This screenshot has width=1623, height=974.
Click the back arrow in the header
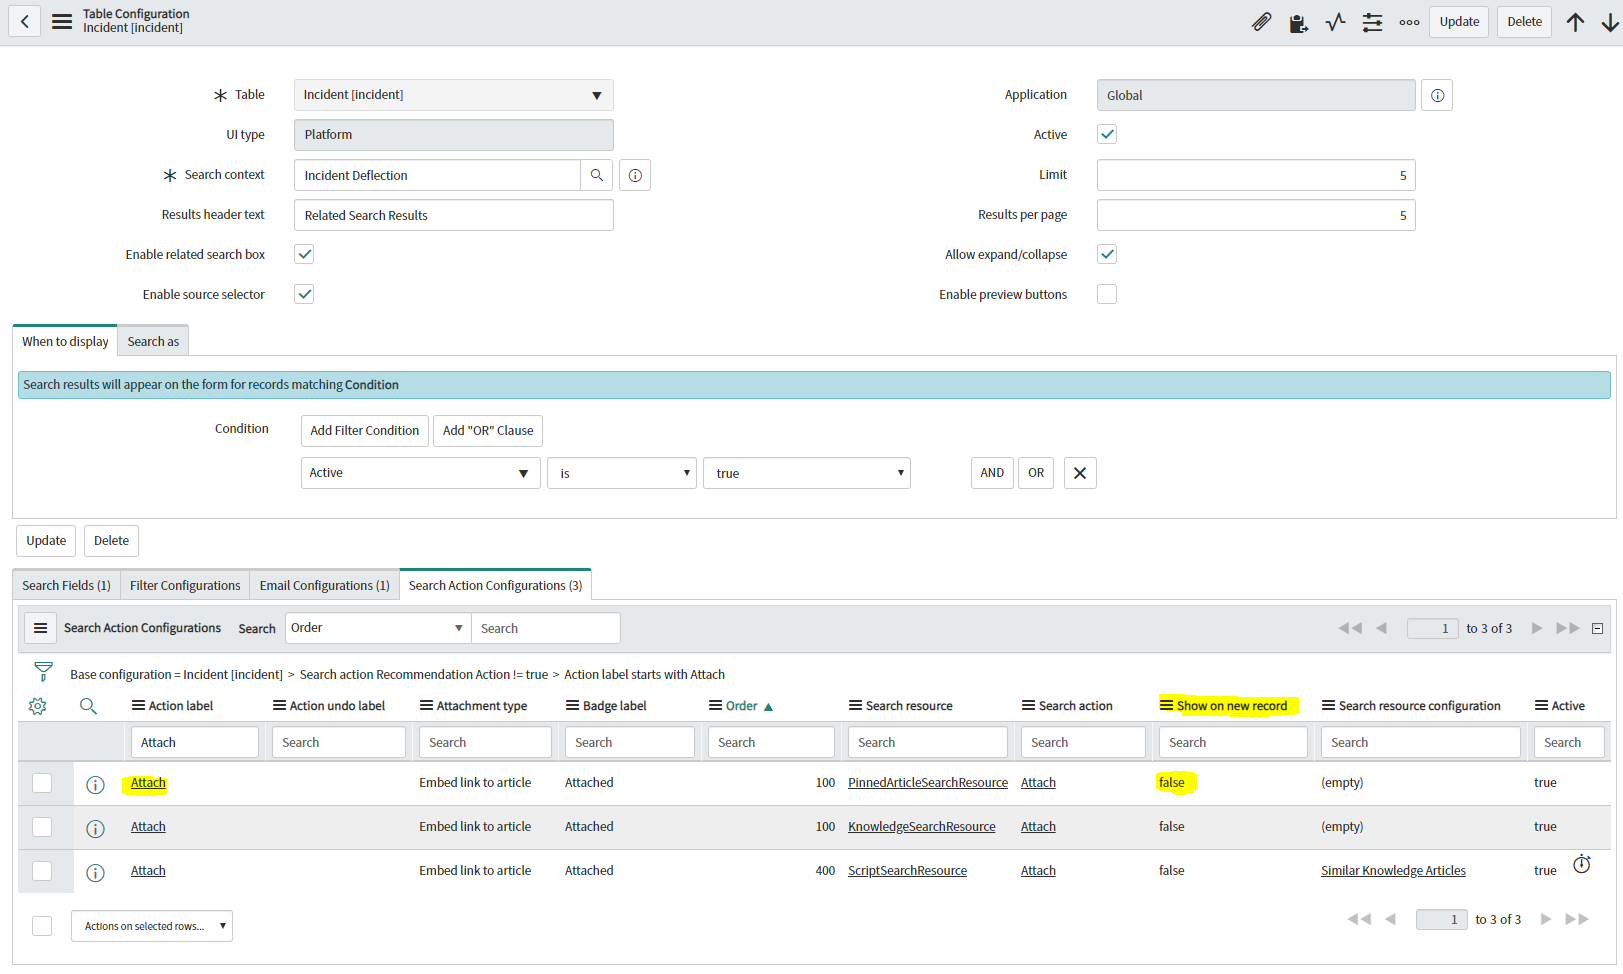25,21
